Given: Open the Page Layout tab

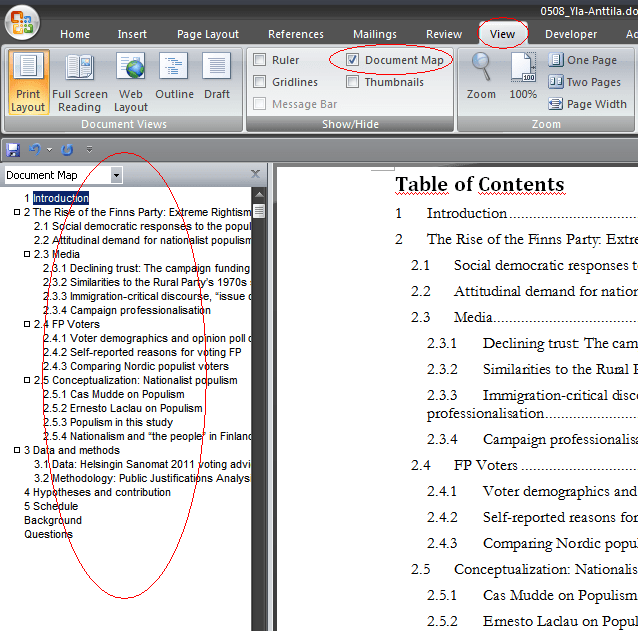Looking at the screenshot, I should point(208,34).
